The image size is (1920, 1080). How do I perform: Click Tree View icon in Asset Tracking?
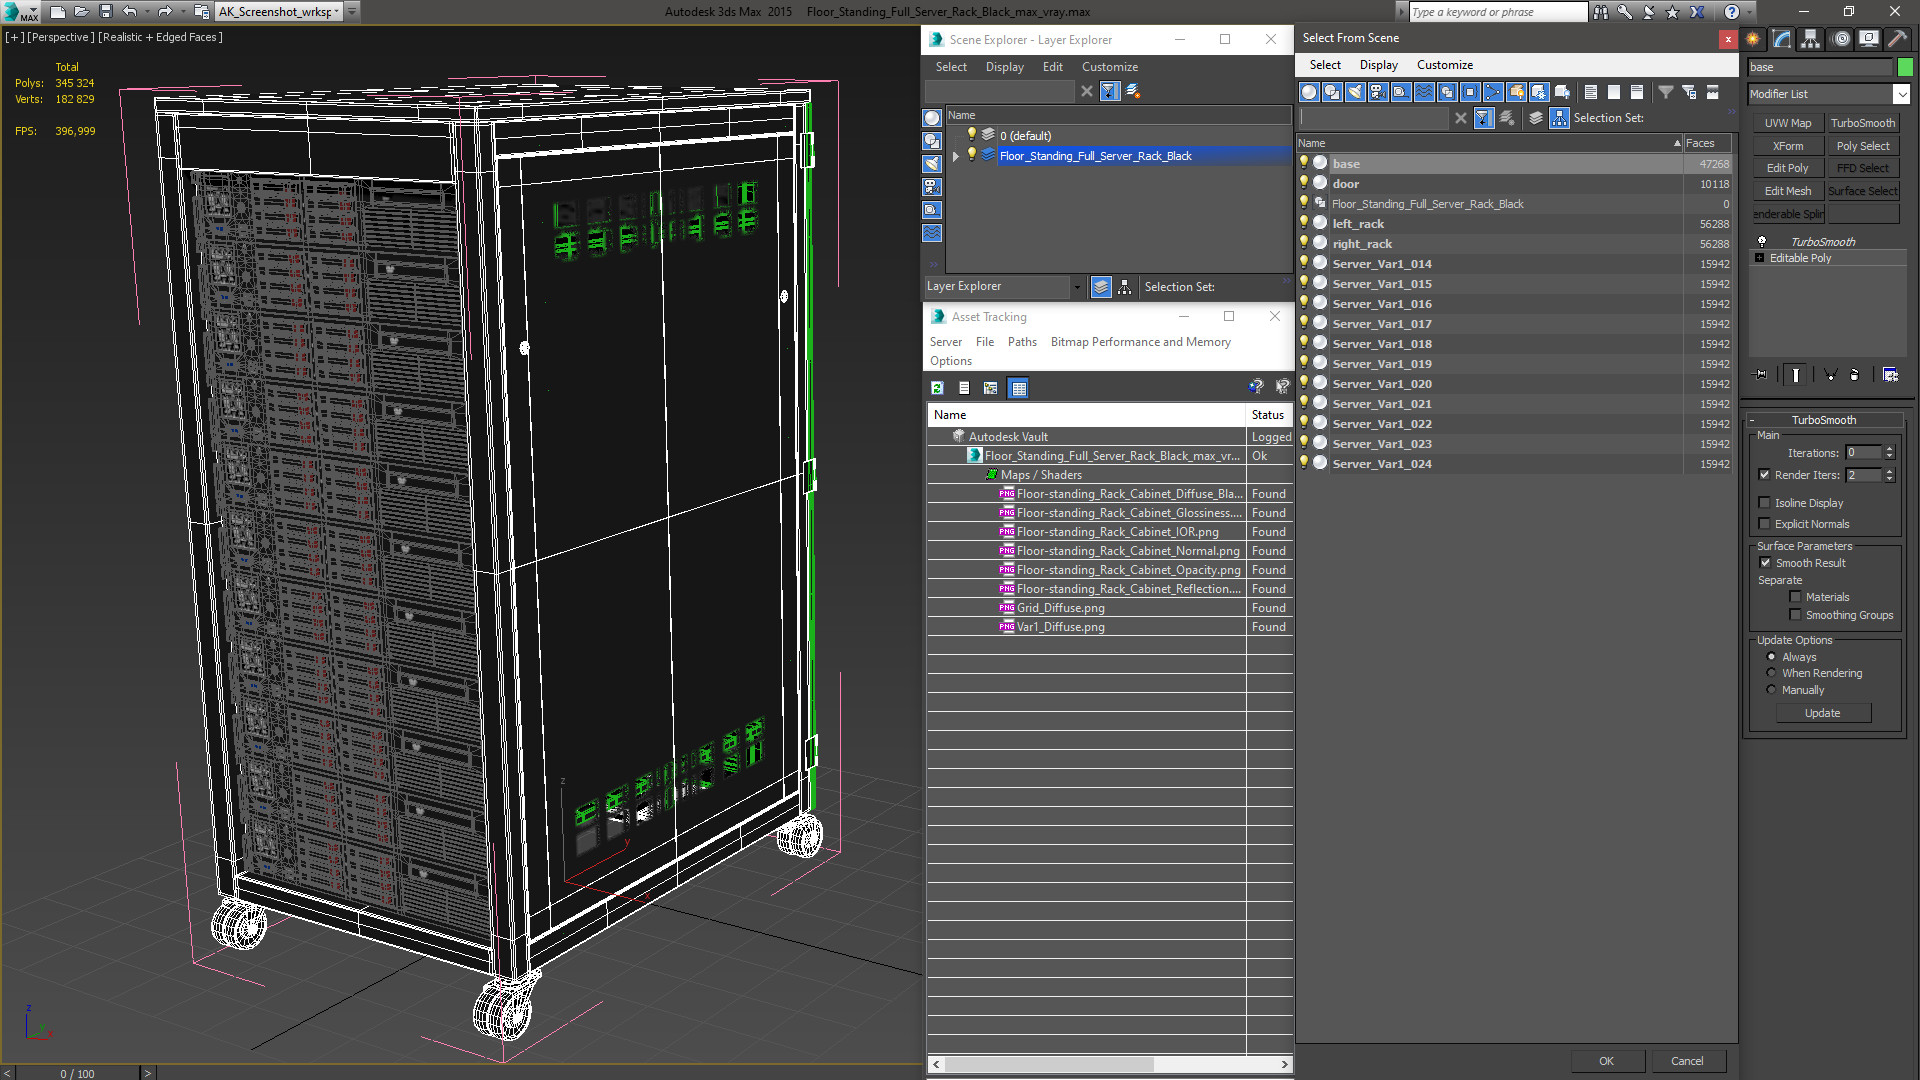tap(991, 388)
